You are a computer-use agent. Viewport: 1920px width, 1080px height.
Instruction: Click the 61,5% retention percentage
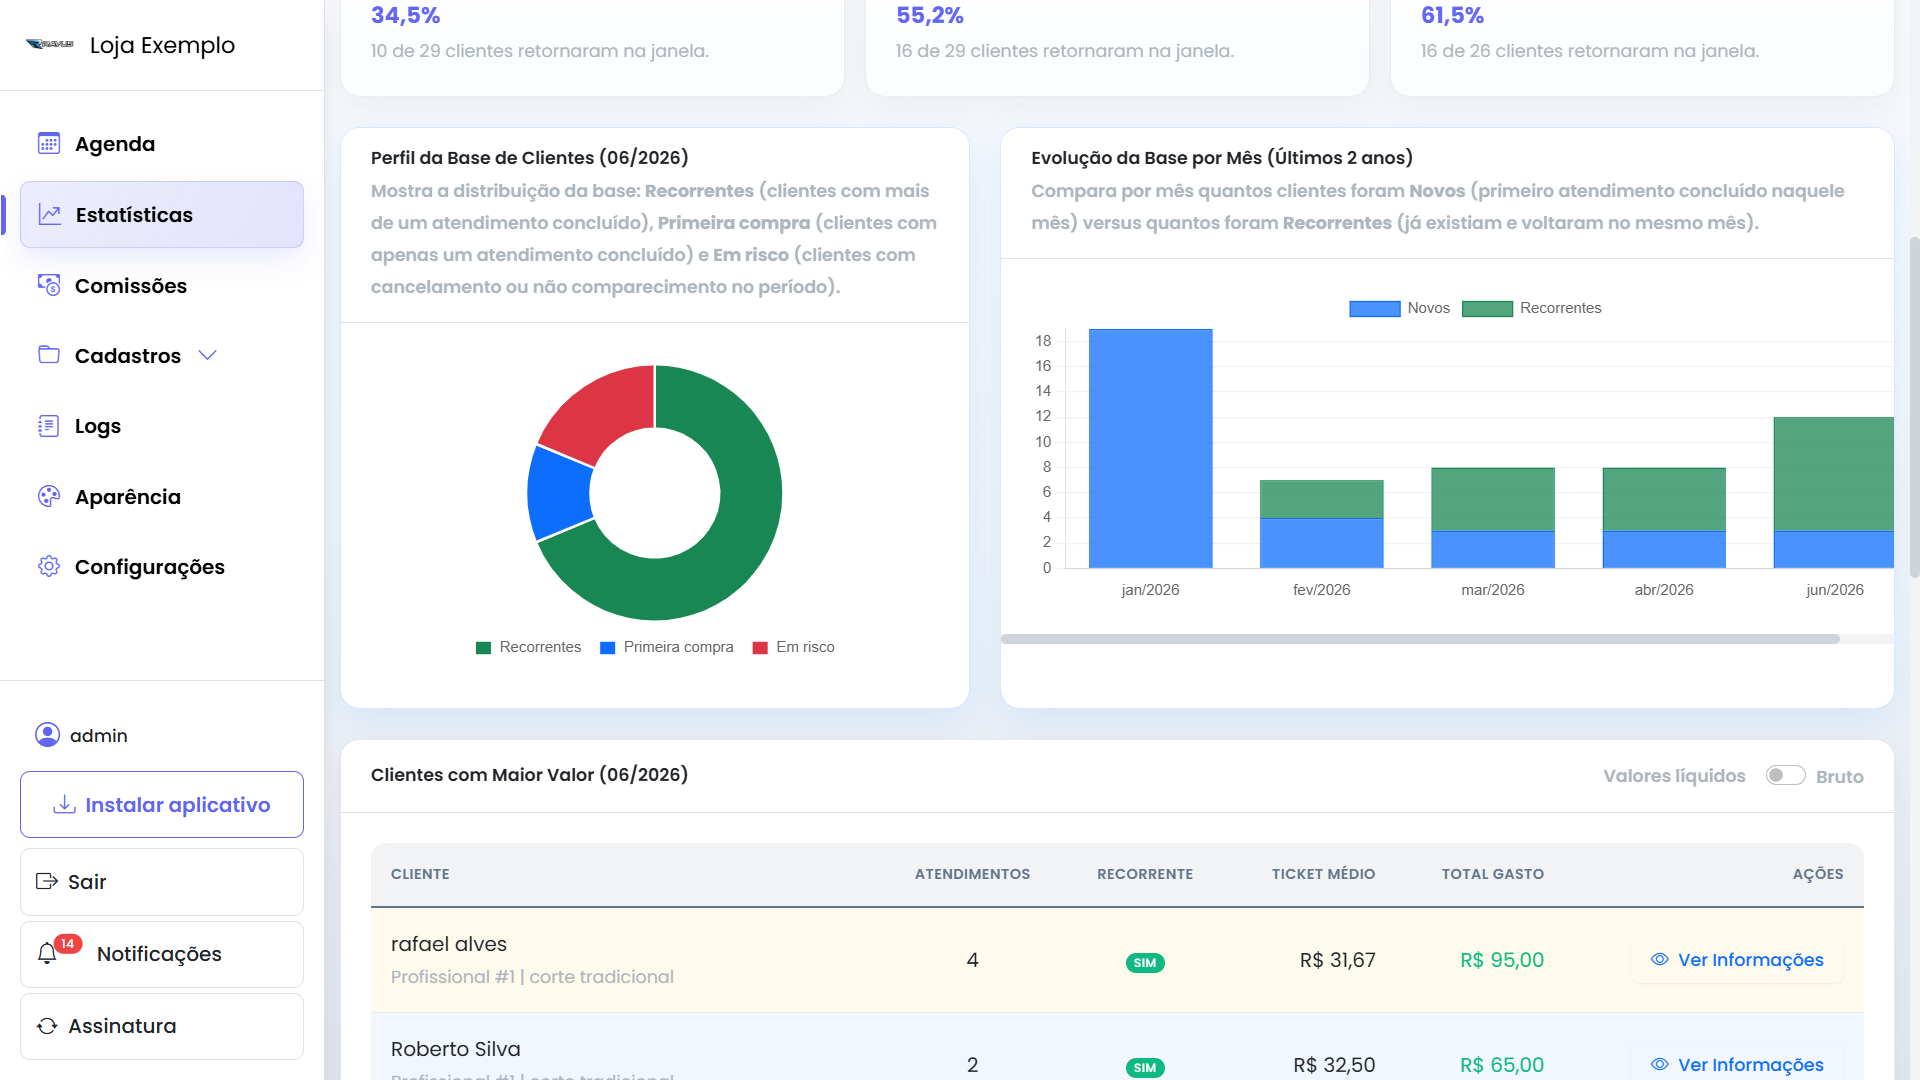pyautogui.click(x=1453, y=15)
